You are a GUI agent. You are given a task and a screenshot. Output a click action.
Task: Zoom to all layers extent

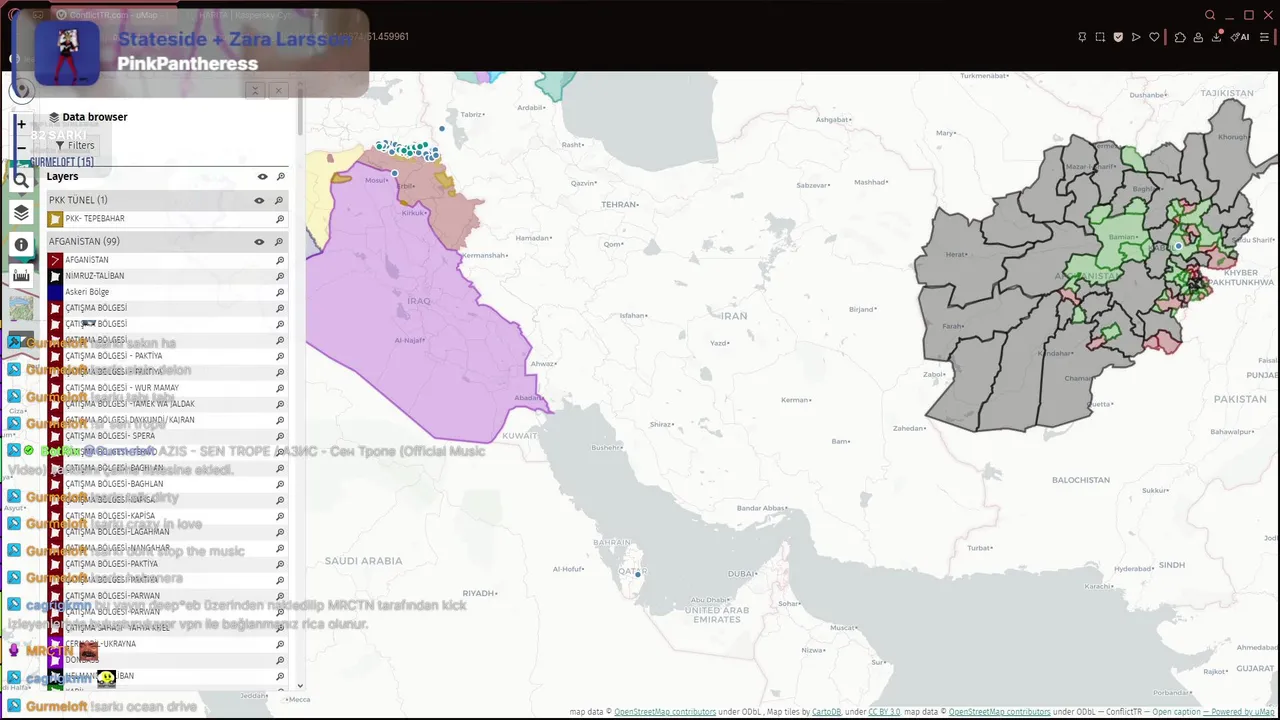pyautogui.click(x=280, y=177)
